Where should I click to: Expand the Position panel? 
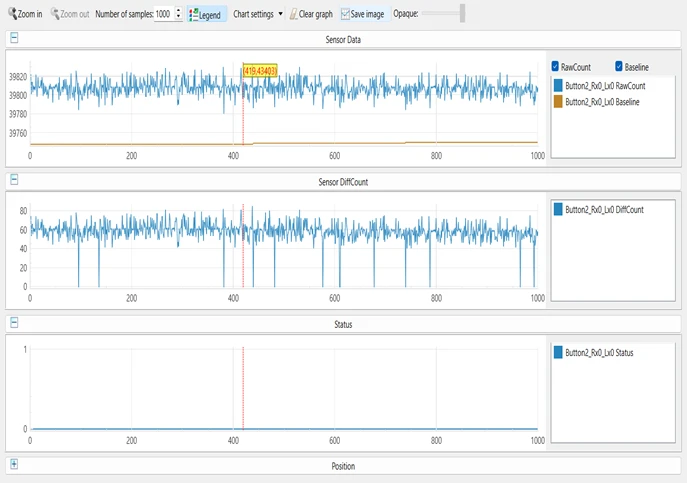click(14, 465)
